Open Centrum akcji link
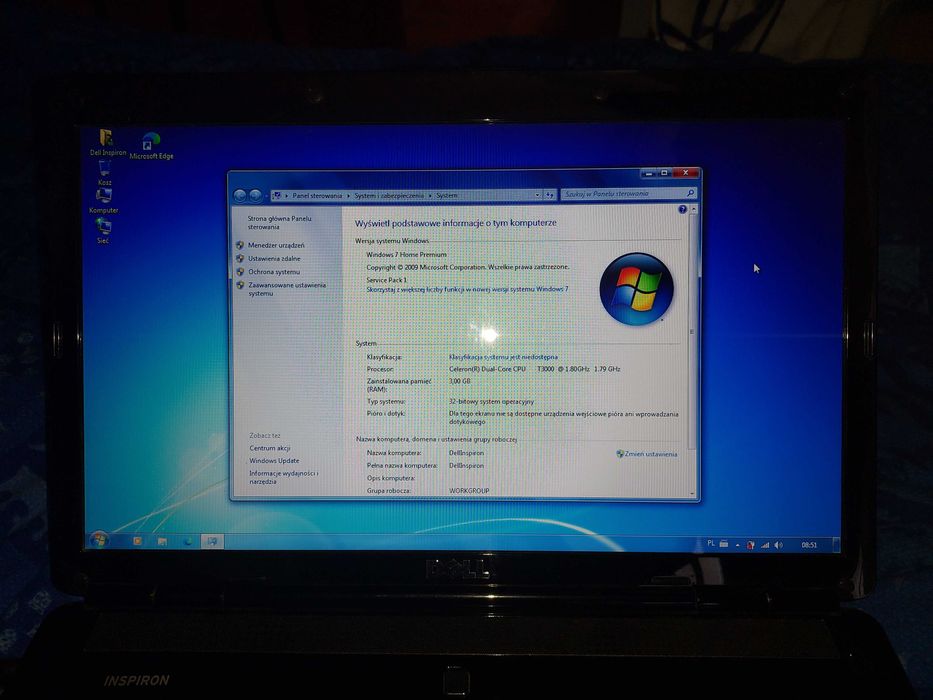Viewport: 933px width, 700px height. tap(270, 448)
